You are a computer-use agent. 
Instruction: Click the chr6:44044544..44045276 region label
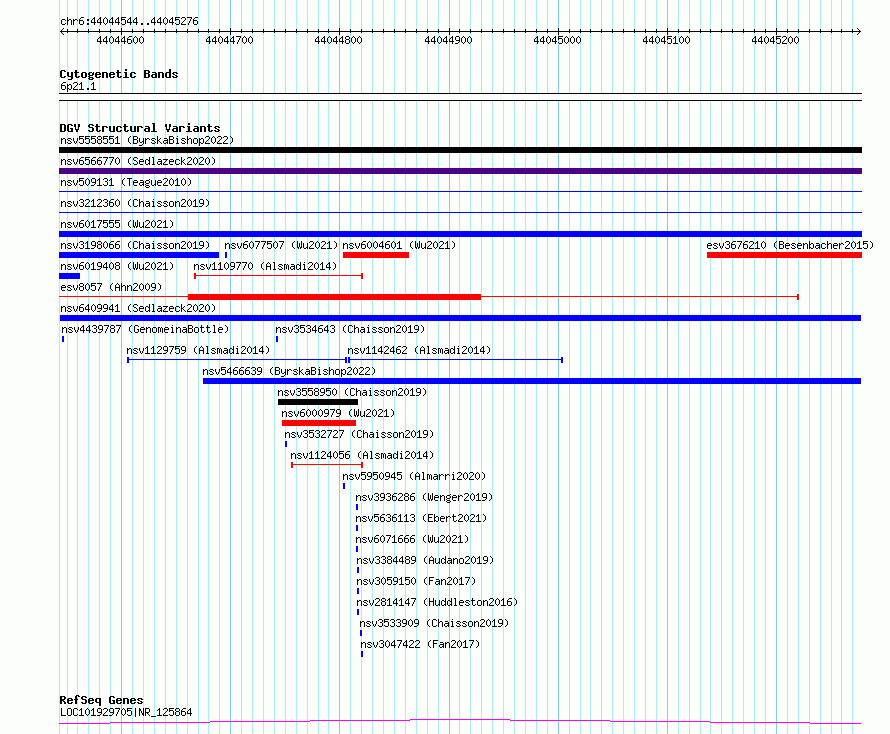point(129,21)
